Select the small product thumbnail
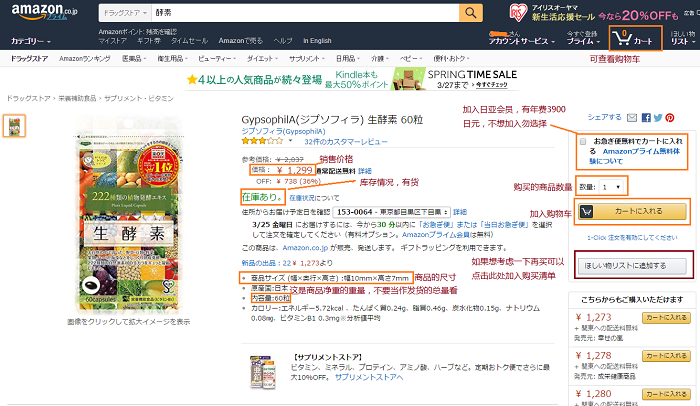Image resolution: width=700 pixels, height=406 pixels. tap(14, 126)
